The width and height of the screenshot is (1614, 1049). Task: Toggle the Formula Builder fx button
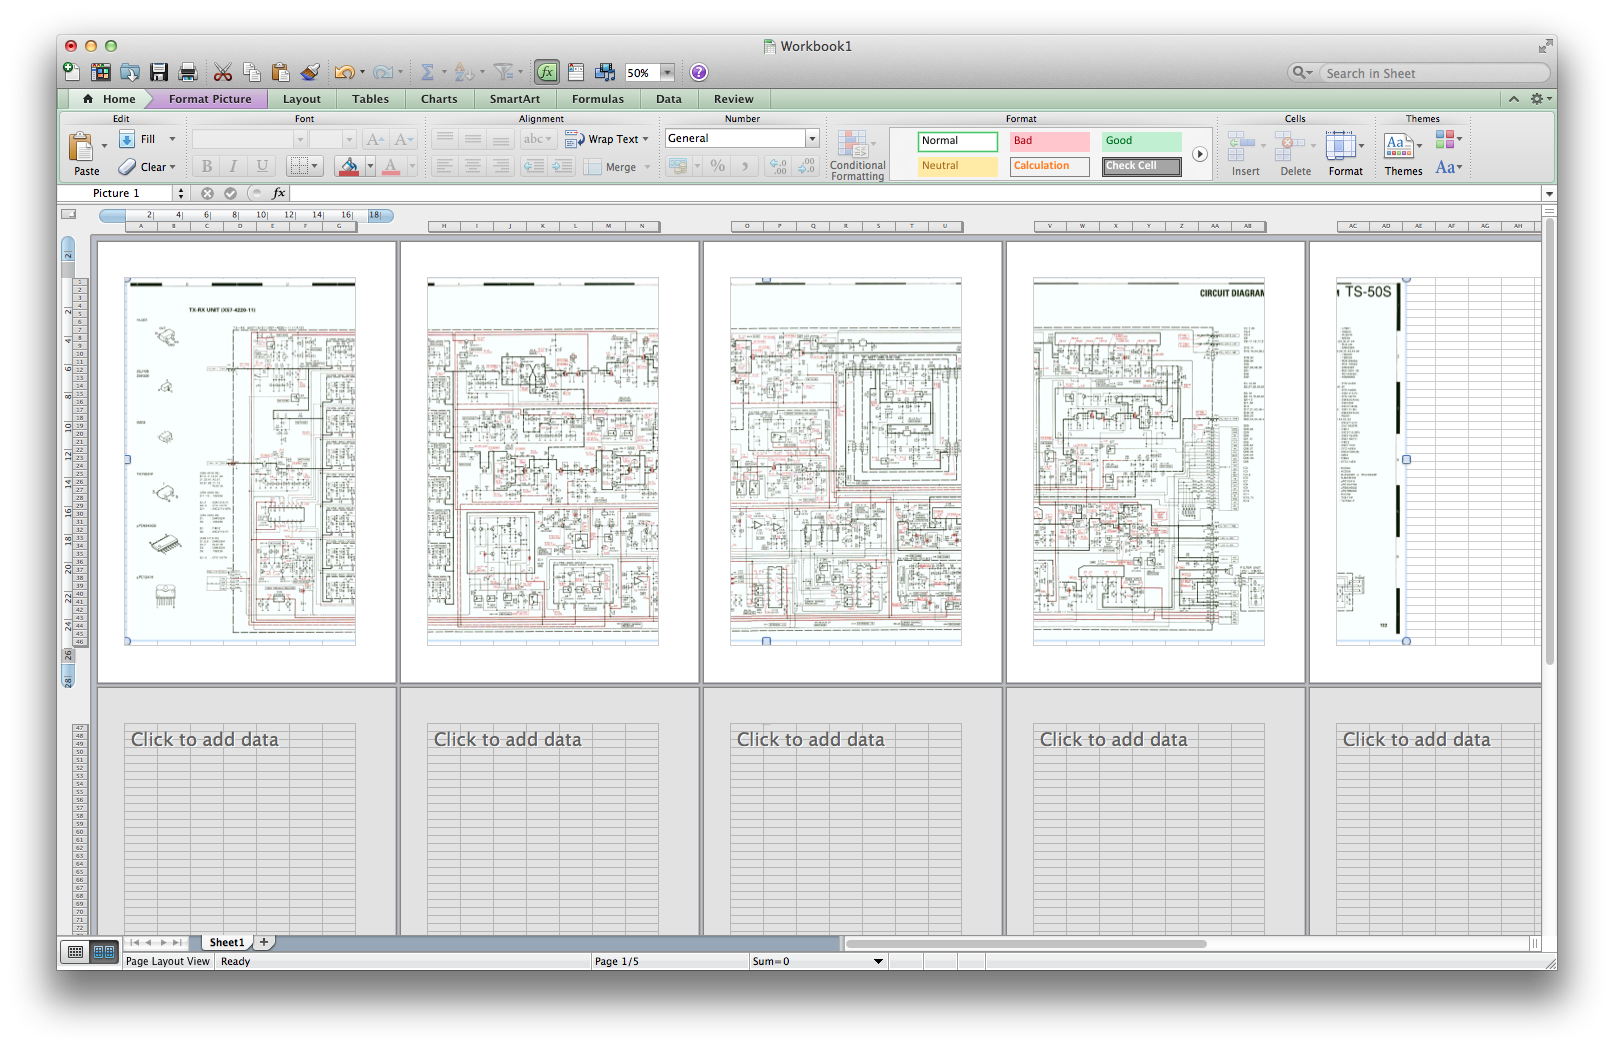547,72
